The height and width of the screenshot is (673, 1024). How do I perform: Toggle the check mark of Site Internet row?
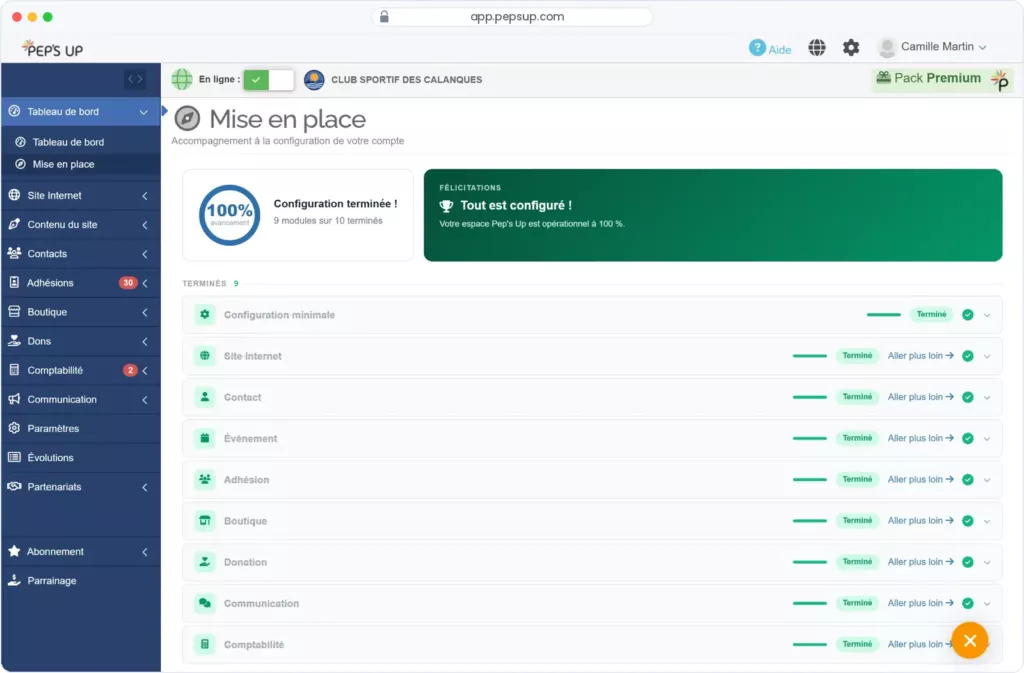pyautogui.click(x=968, y=356)
